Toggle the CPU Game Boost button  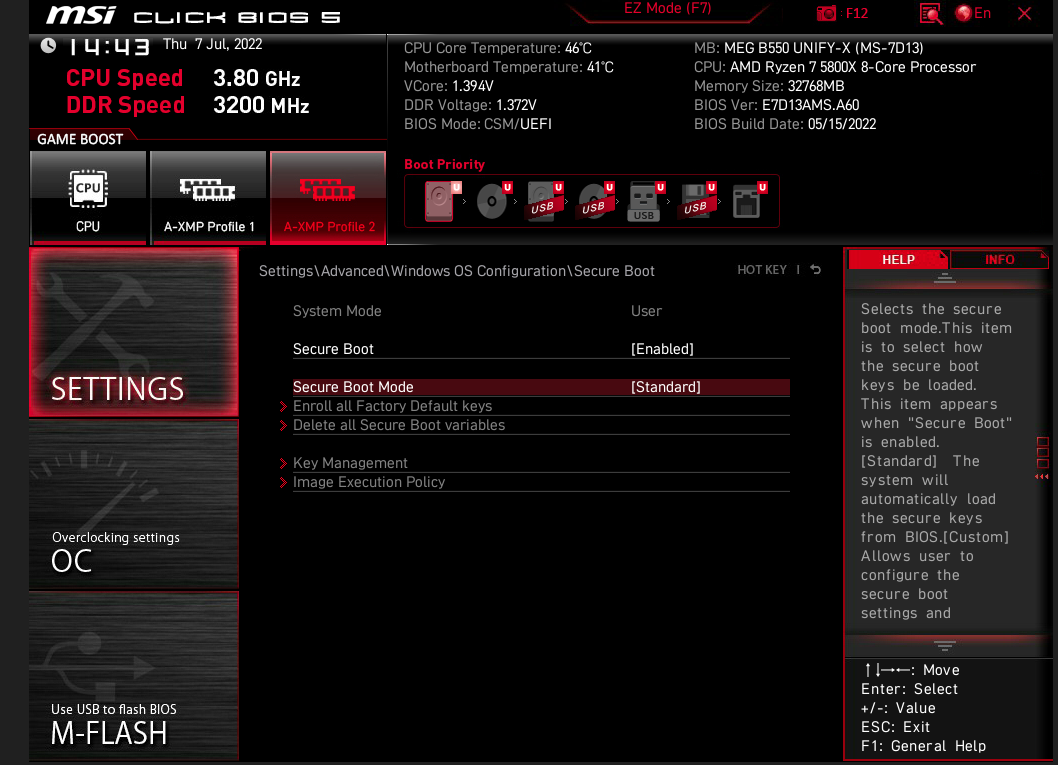88,198
